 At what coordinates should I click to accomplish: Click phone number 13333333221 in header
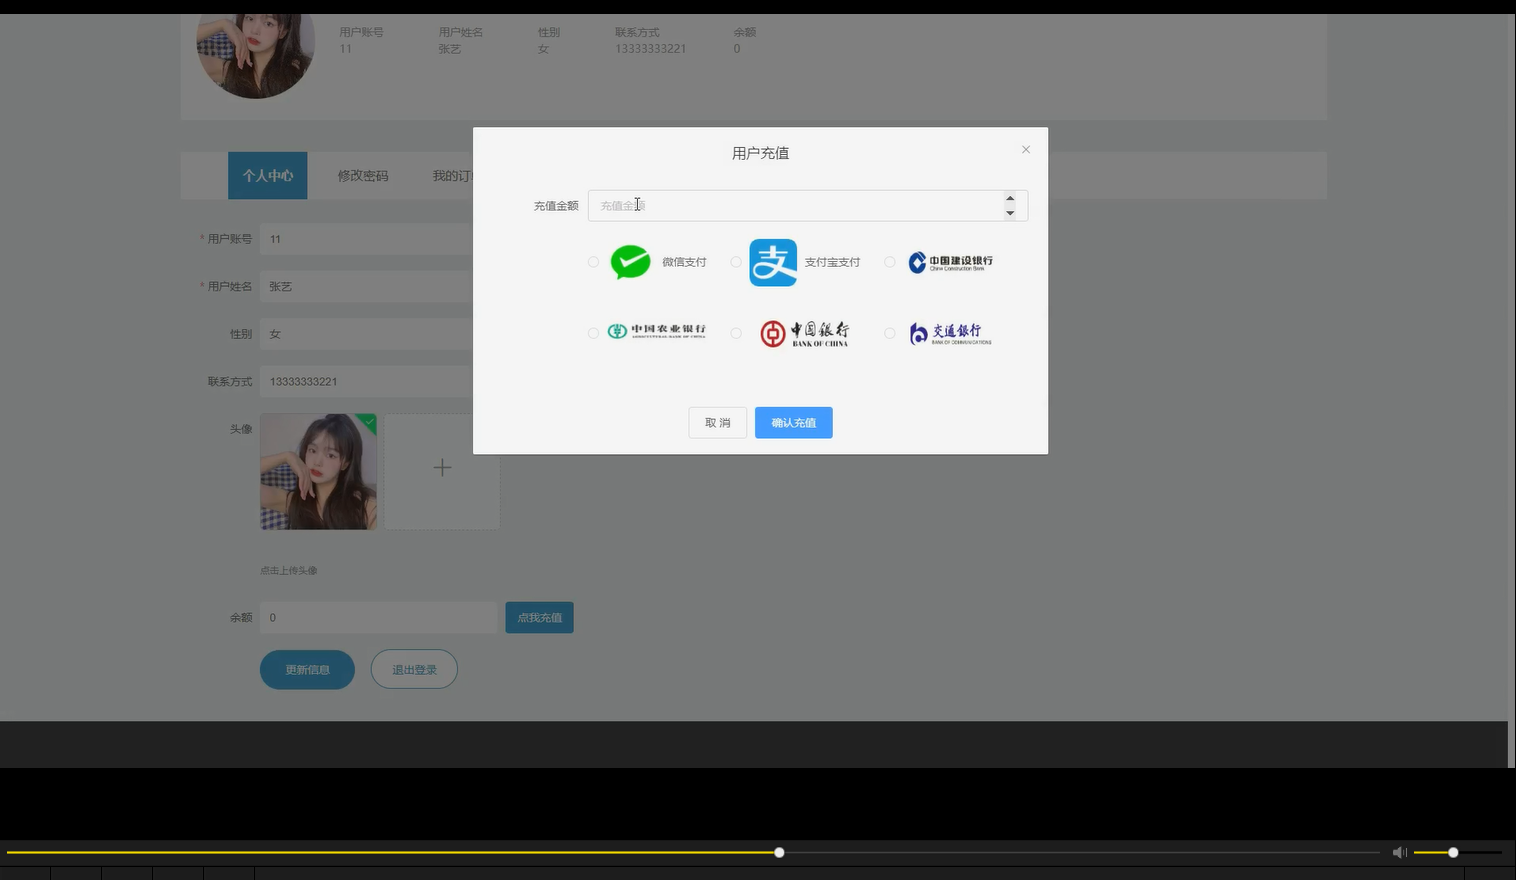click(650, 49)
